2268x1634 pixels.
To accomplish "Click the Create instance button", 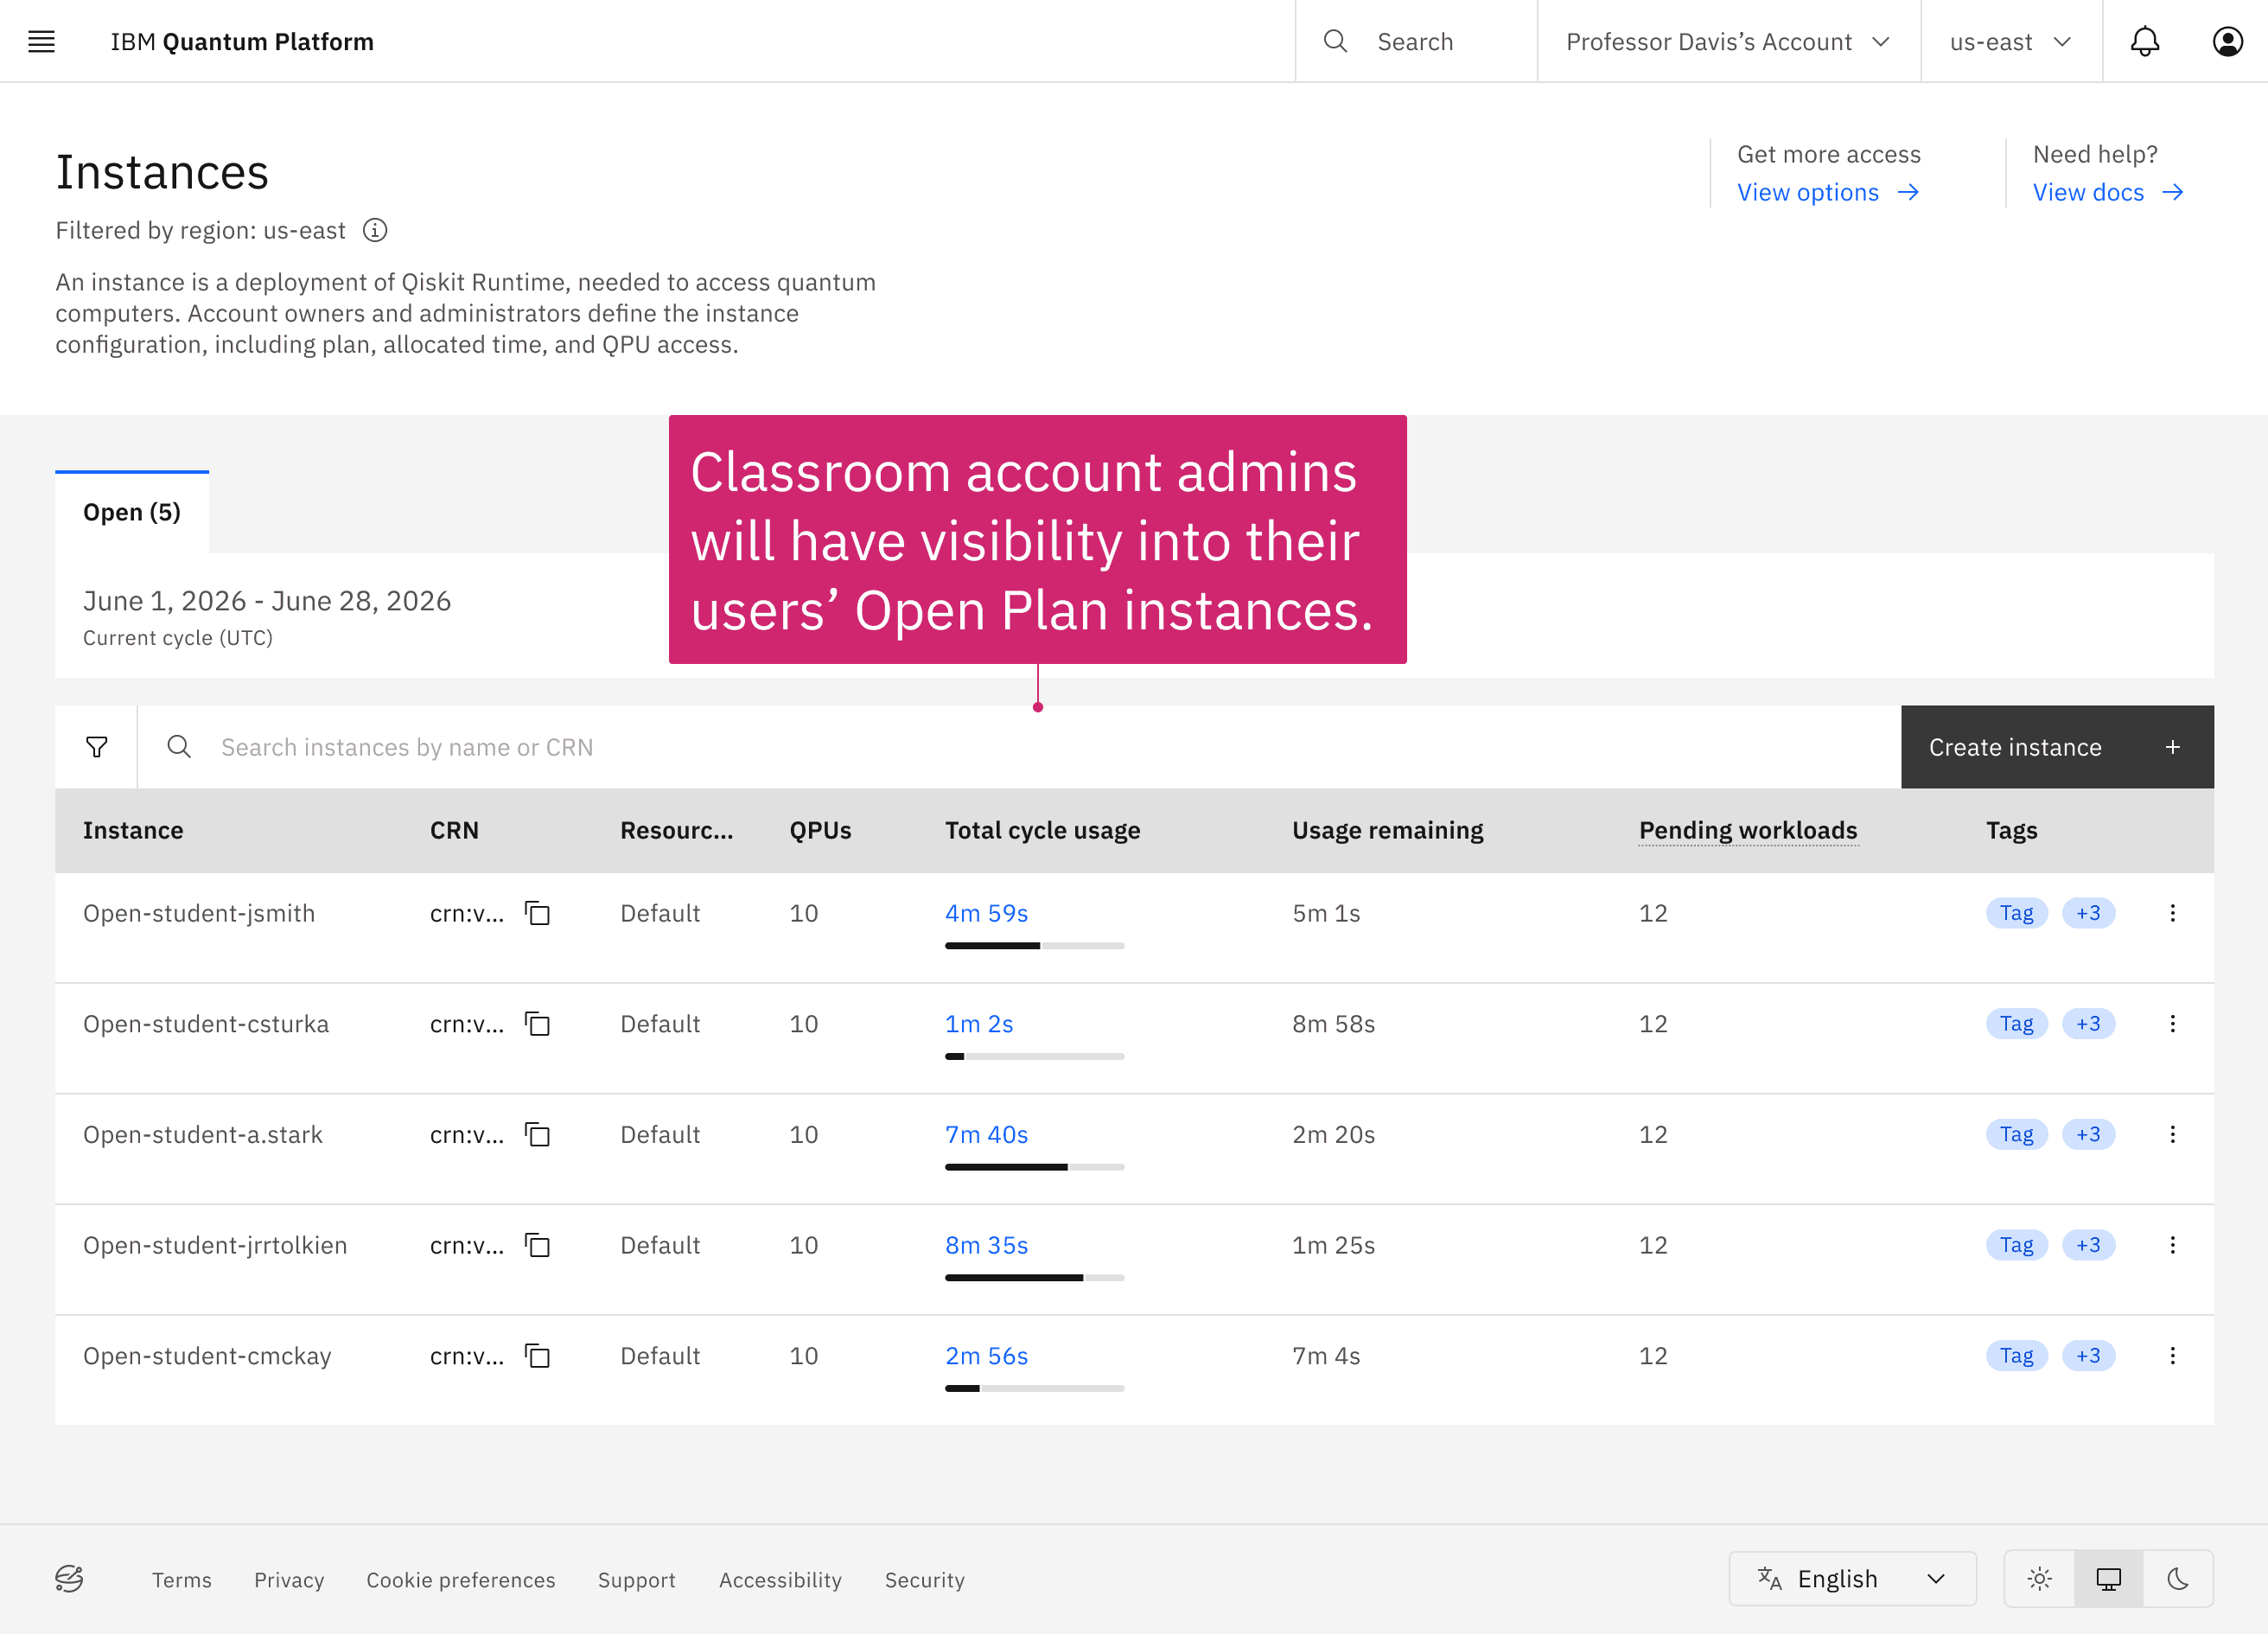I will [2056, 747].
